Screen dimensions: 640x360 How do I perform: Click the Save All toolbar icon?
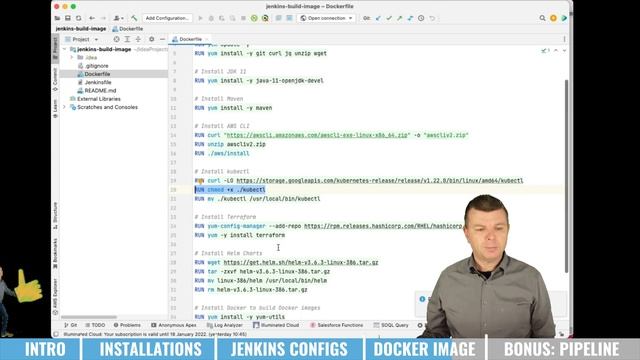click(x=68, y=18)
